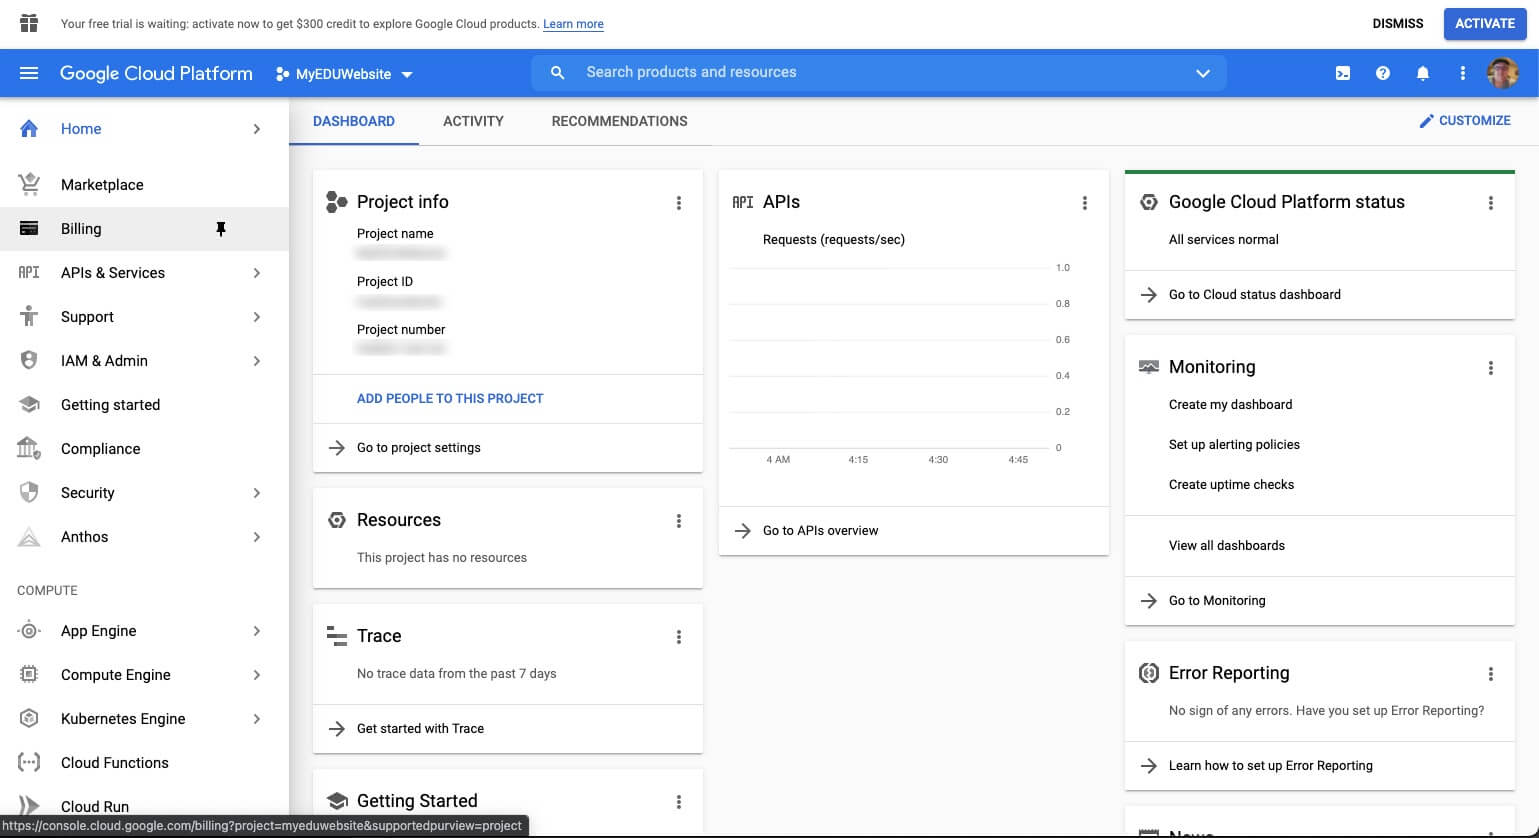Open the MyEDUWebsite project selector dropdown

click(x=344, y=74)
